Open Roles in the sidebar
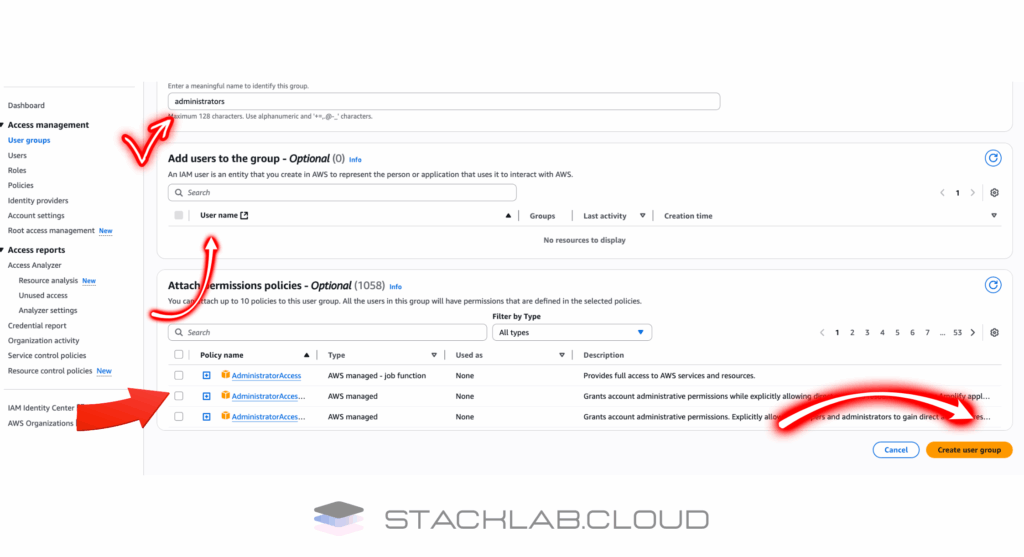Screen dimensions: 1024x557 point(17,171)
